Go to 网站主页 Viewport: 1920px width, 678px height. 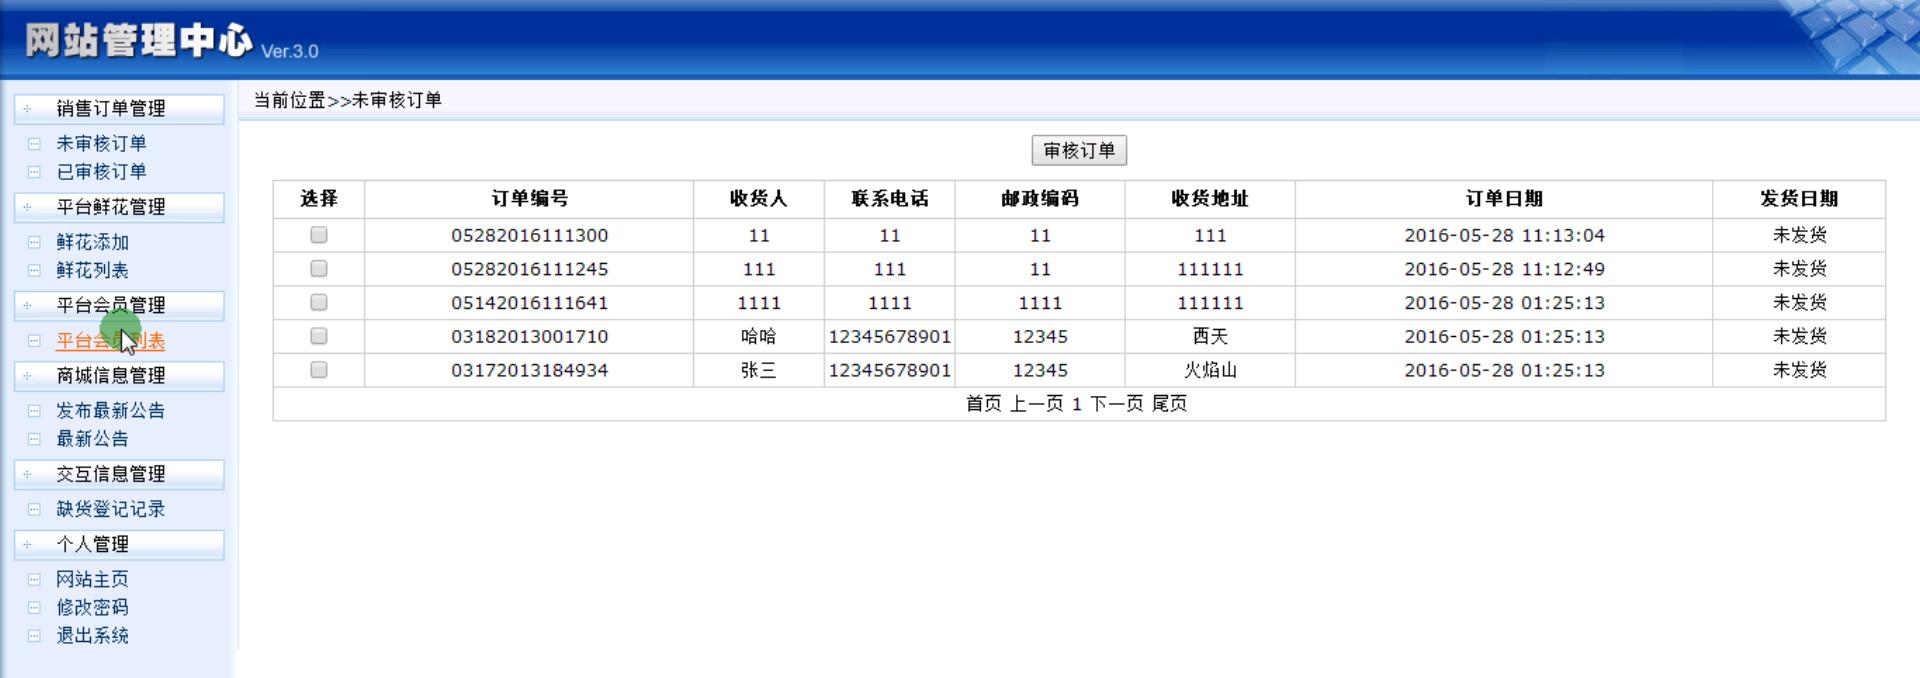coord(92,580)
